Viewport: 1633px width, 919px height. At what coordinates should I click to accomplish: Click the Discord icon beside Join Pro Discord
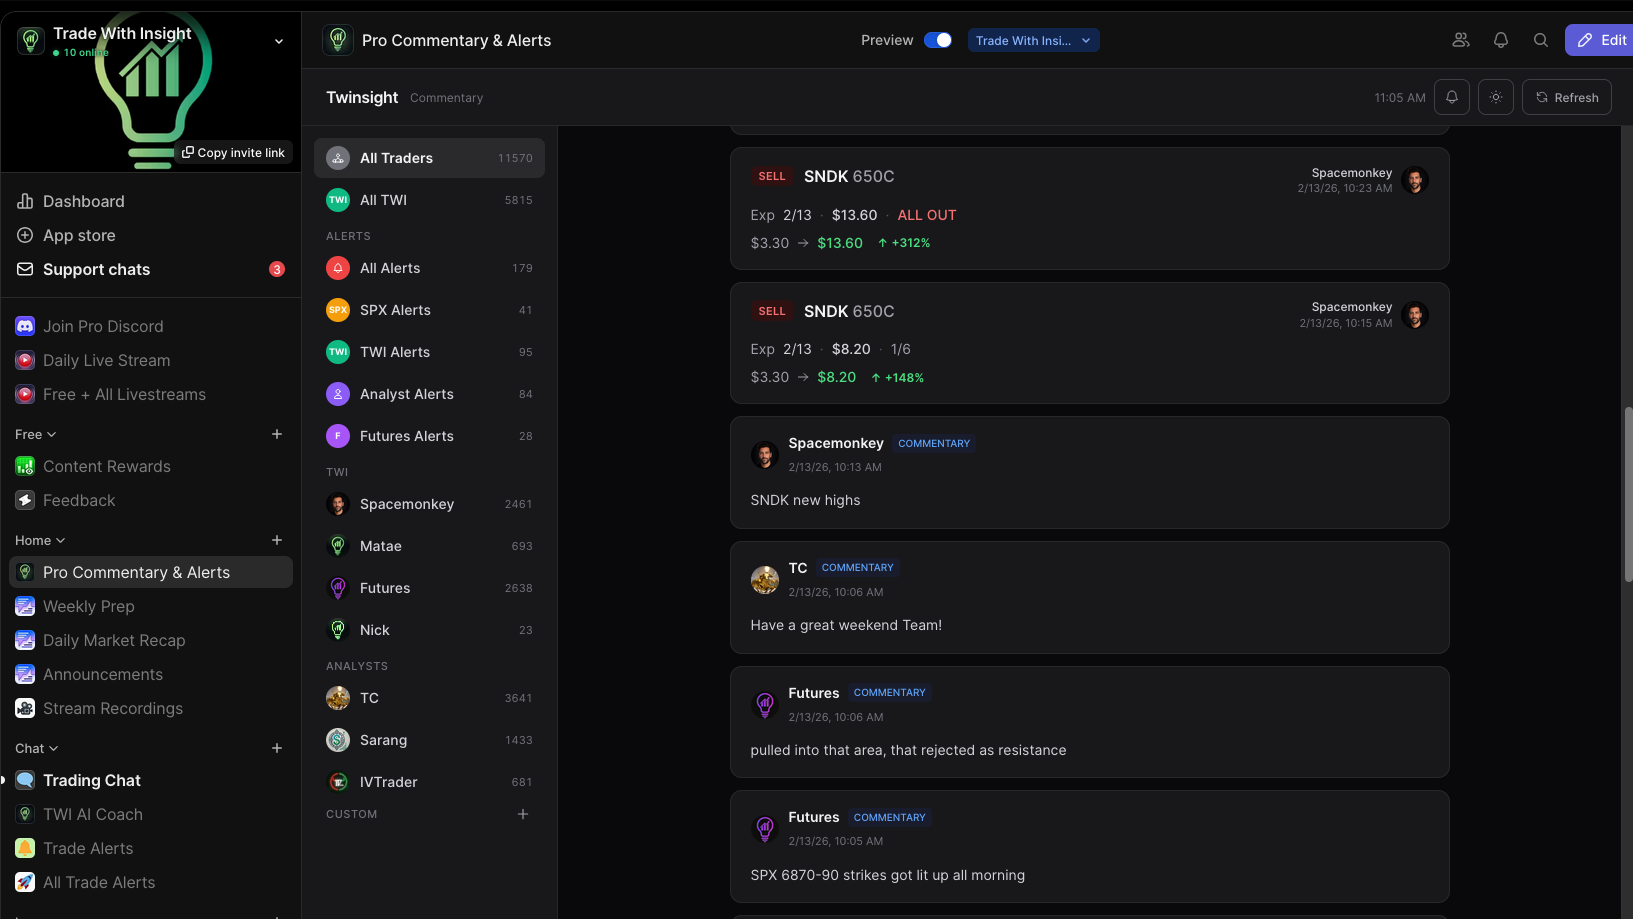(24, 326)
